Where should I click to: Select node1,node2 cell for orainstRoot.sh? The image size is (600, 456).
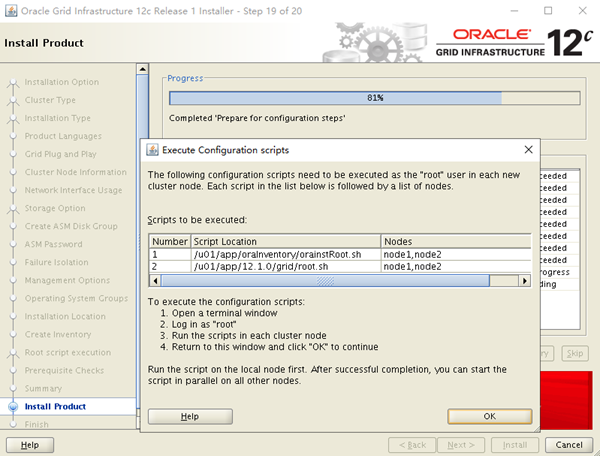[456, 254]
